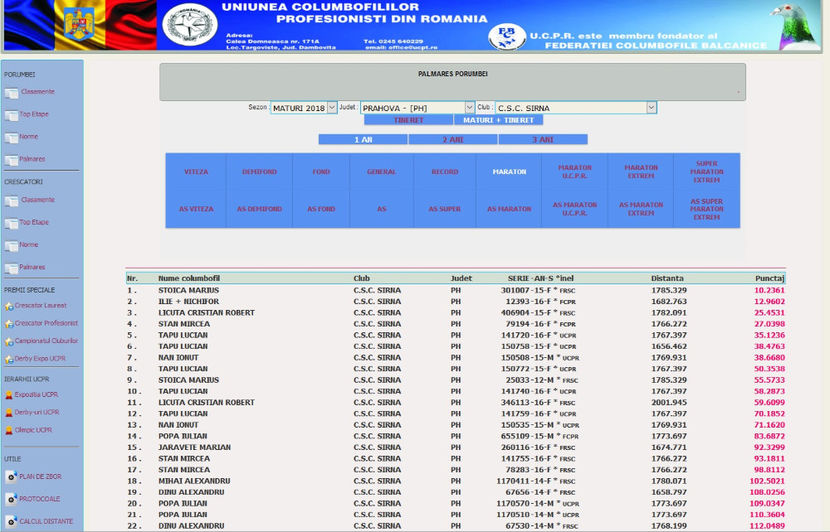Choose the VITEZA category button

coord(196,172)
